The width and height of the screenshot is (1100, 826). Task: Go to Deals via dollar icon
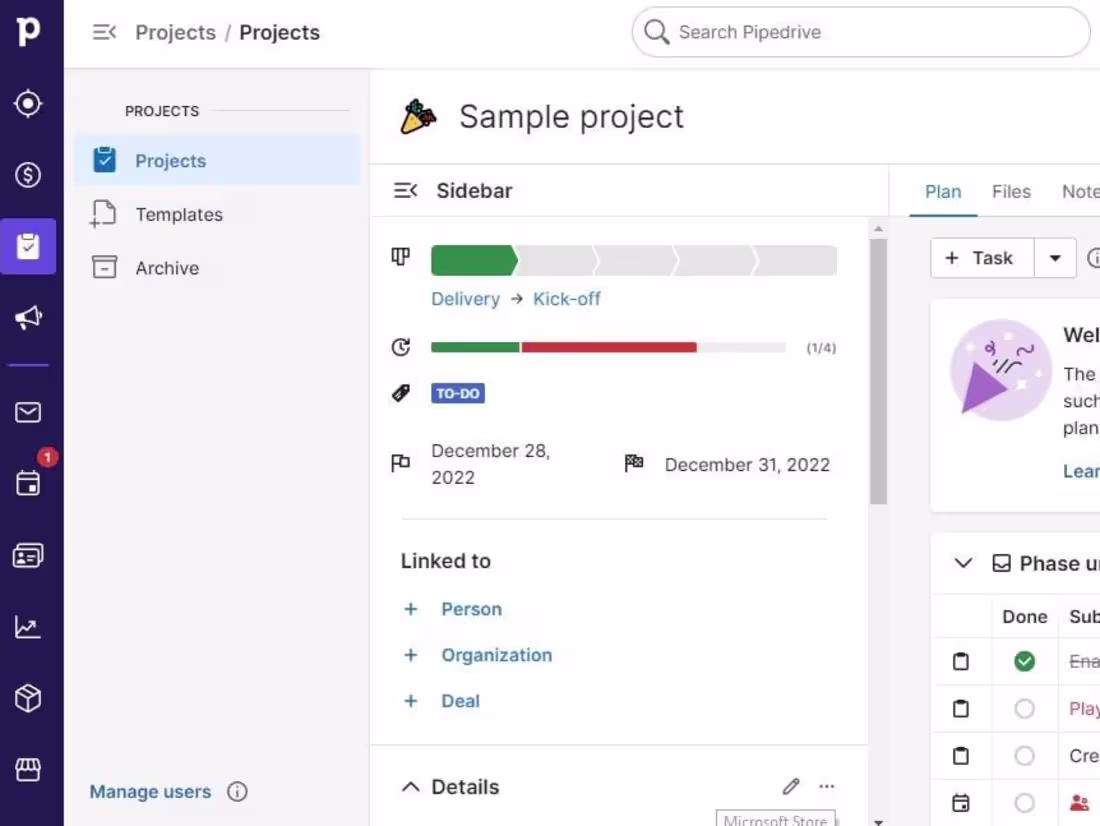[28, 175]
